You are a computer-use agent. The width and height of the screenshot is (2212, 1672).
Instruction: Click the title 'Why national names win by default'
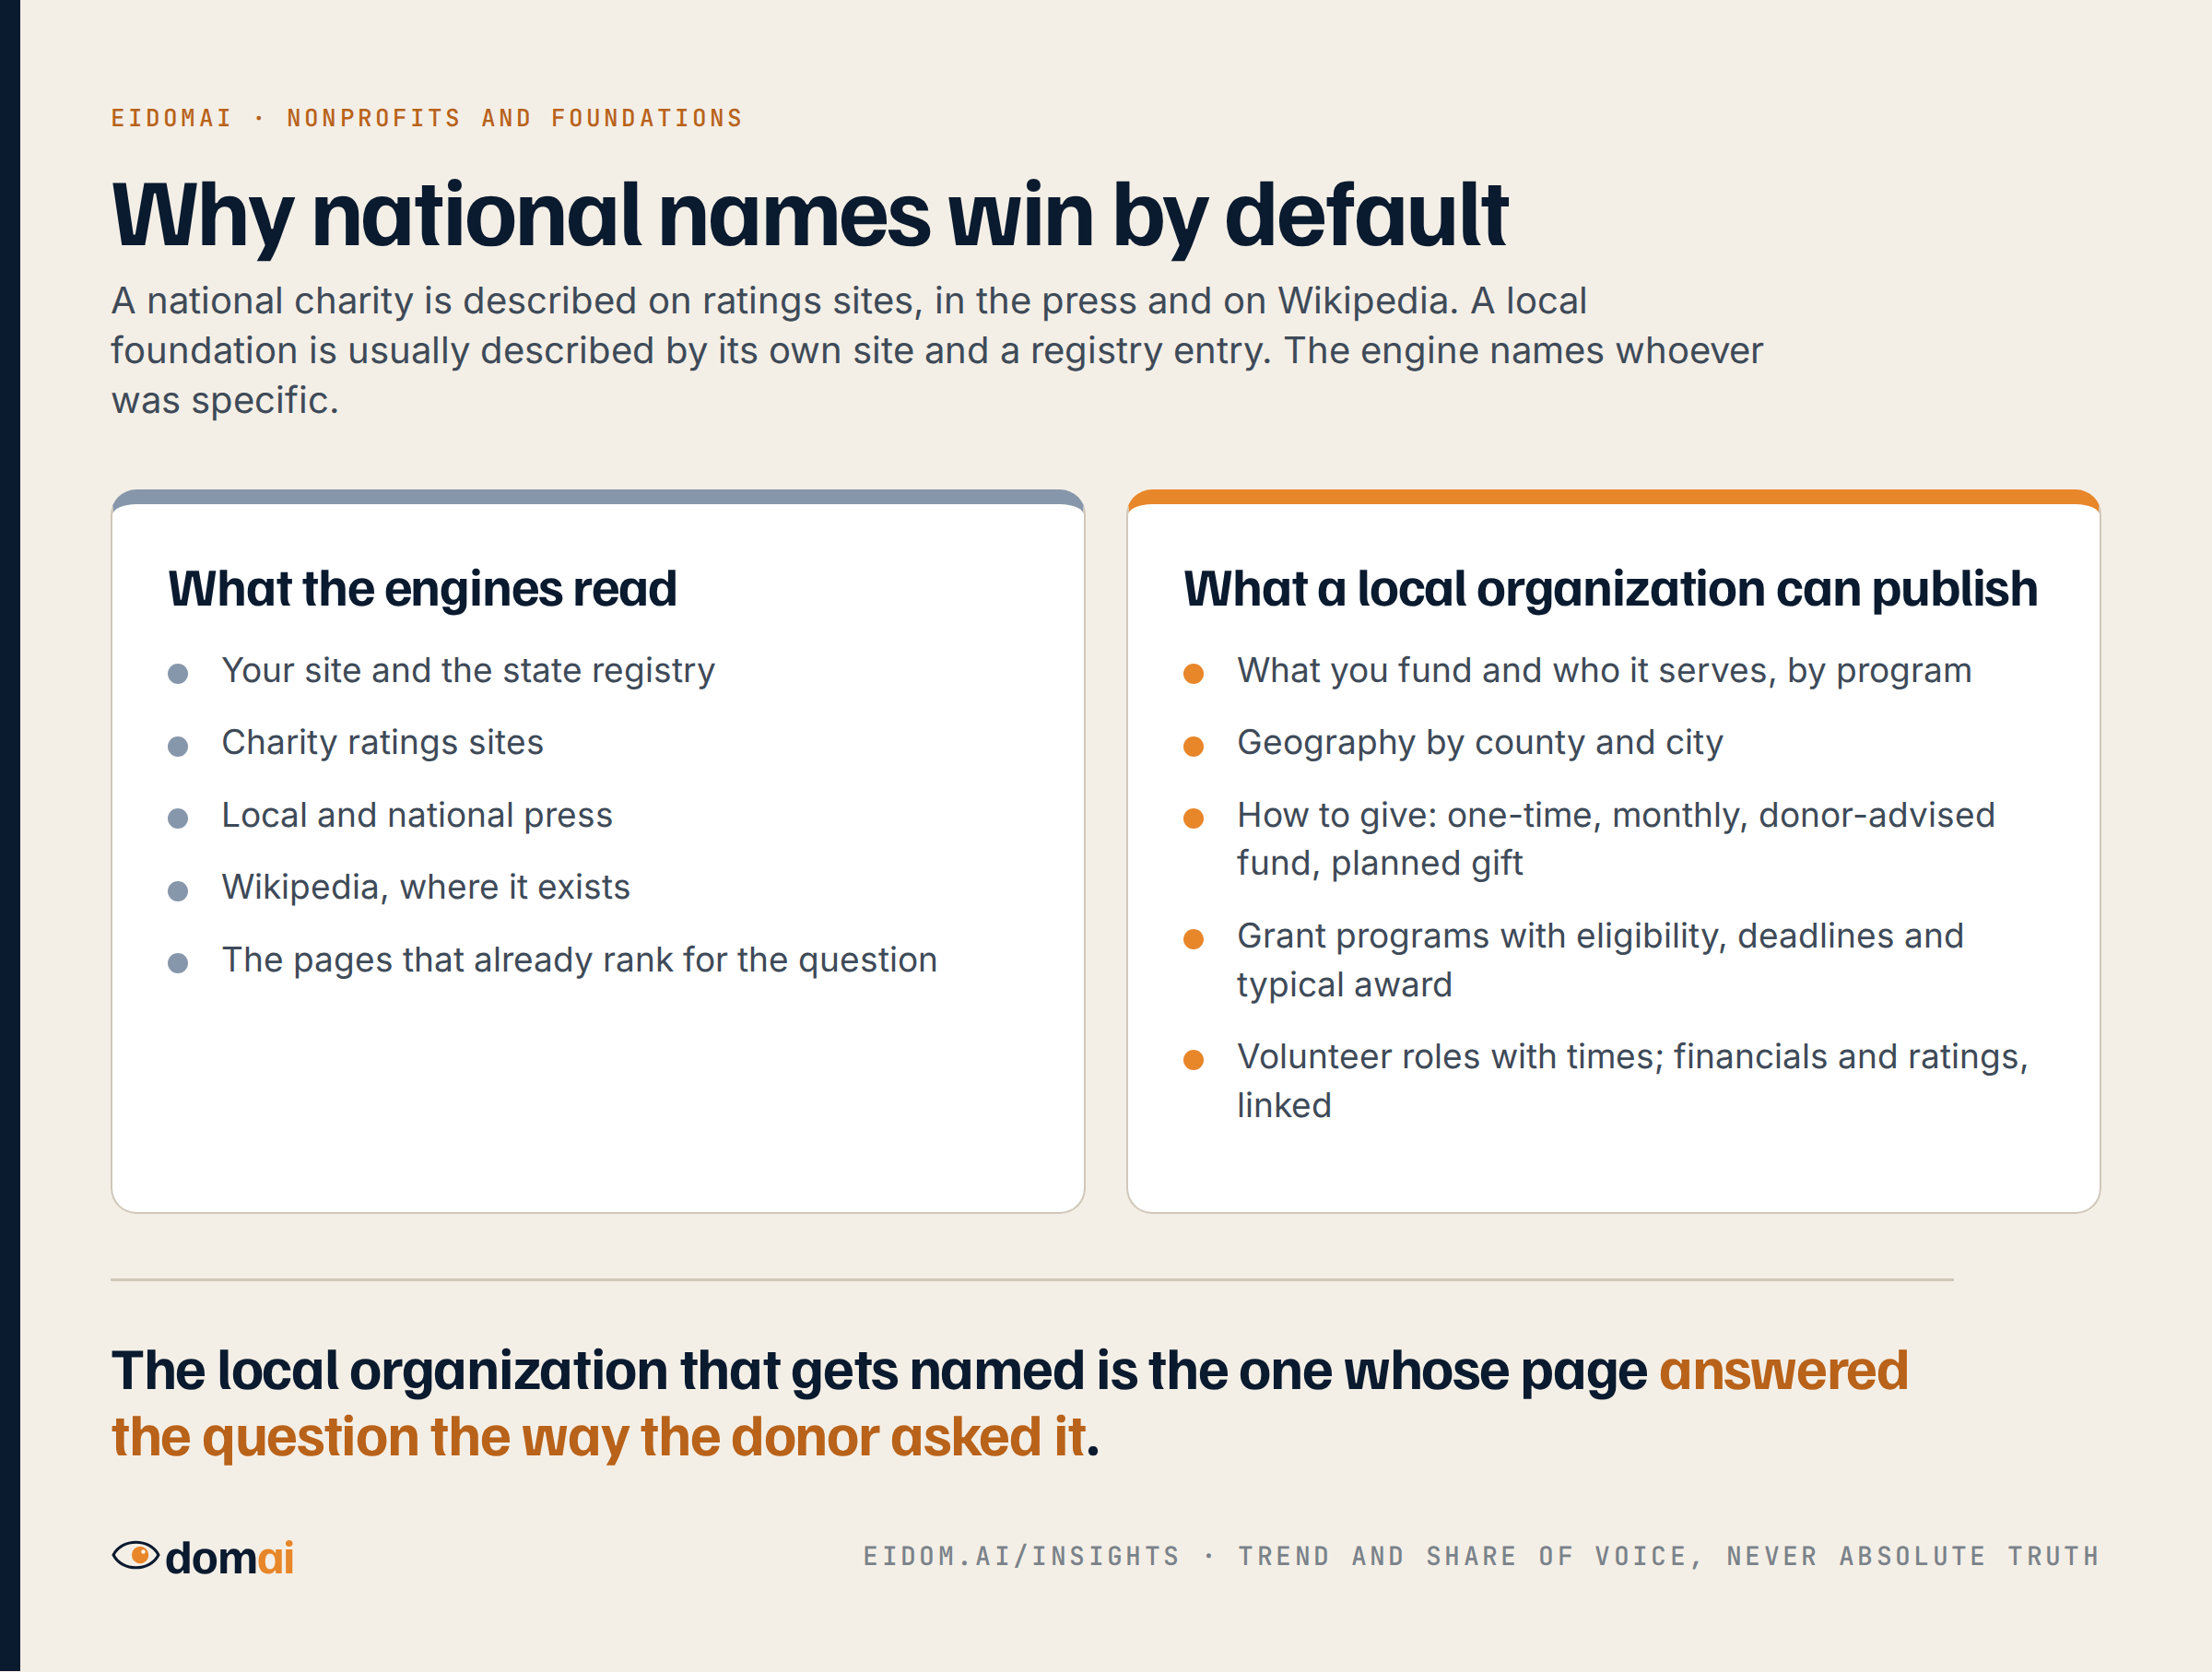point(809,214)
